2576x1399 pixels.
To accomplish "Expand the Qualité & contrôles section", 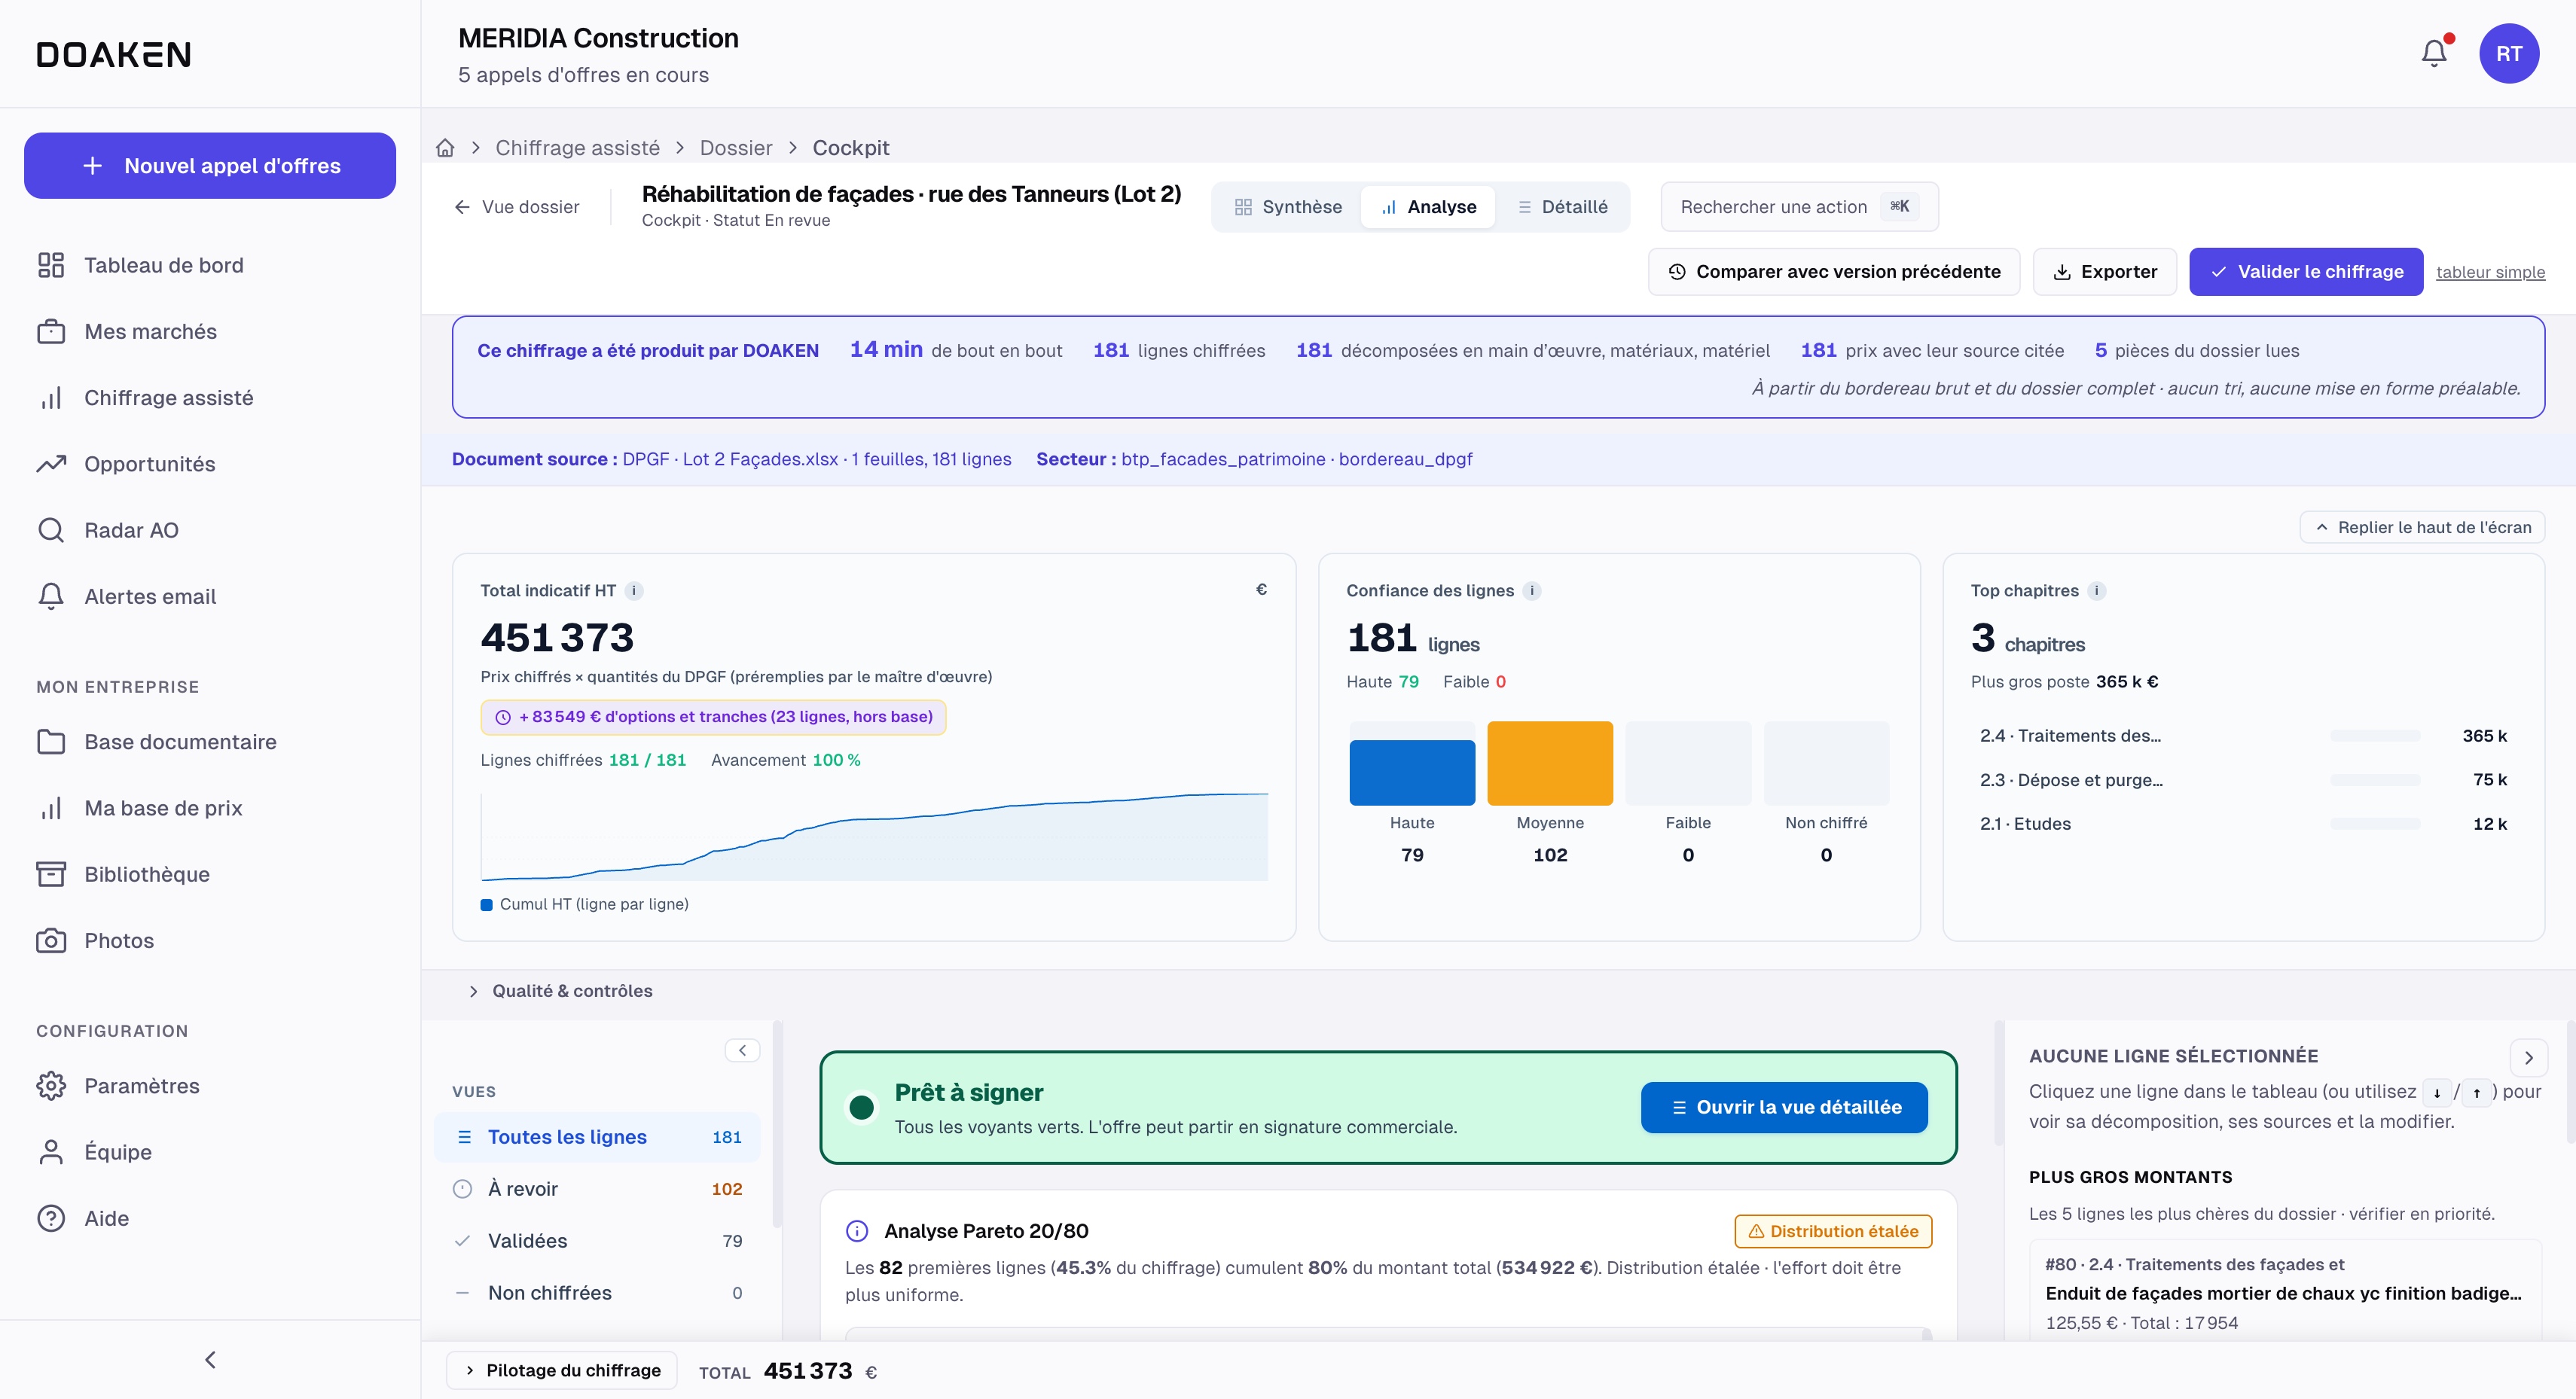I will point(561,991).
